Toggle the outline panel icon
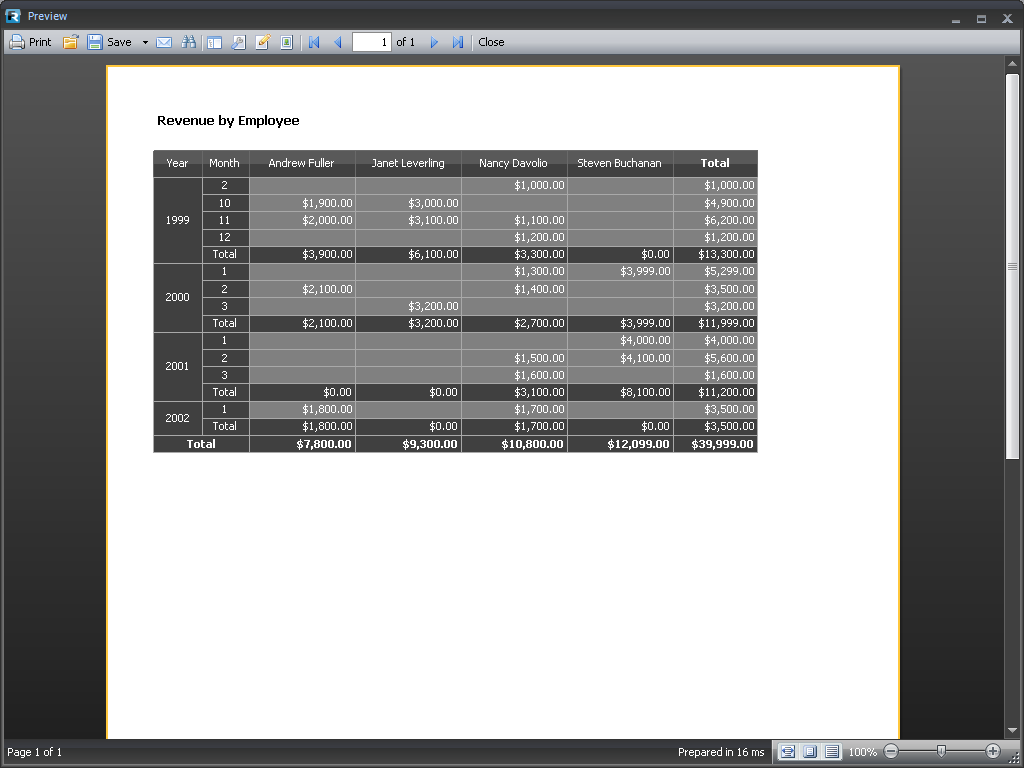Image resolution: width=1024 pixels, height=768 pixels. coord(214,42)
